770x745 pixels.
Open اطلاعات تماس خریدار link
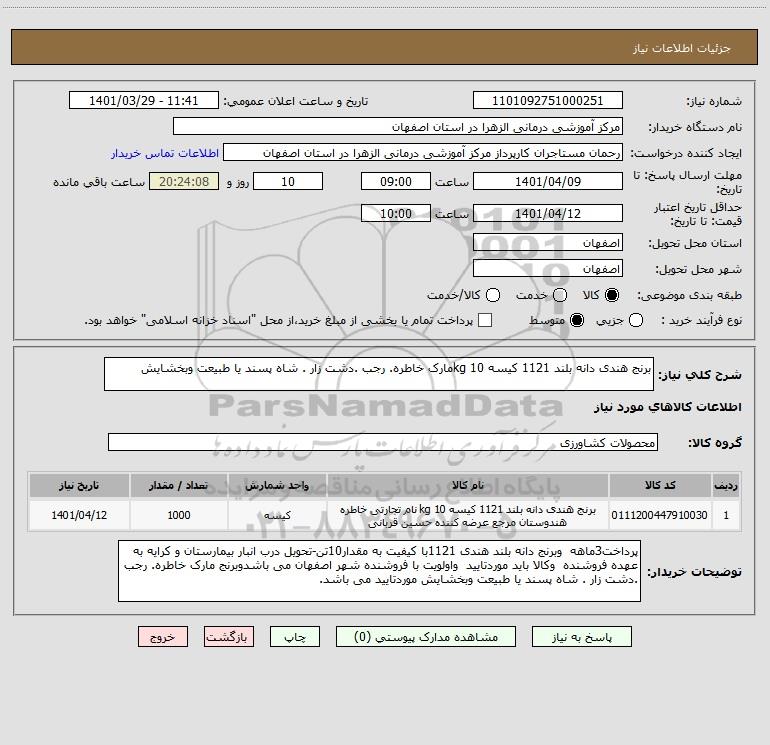pyautogui.click(x=165, y=153)
